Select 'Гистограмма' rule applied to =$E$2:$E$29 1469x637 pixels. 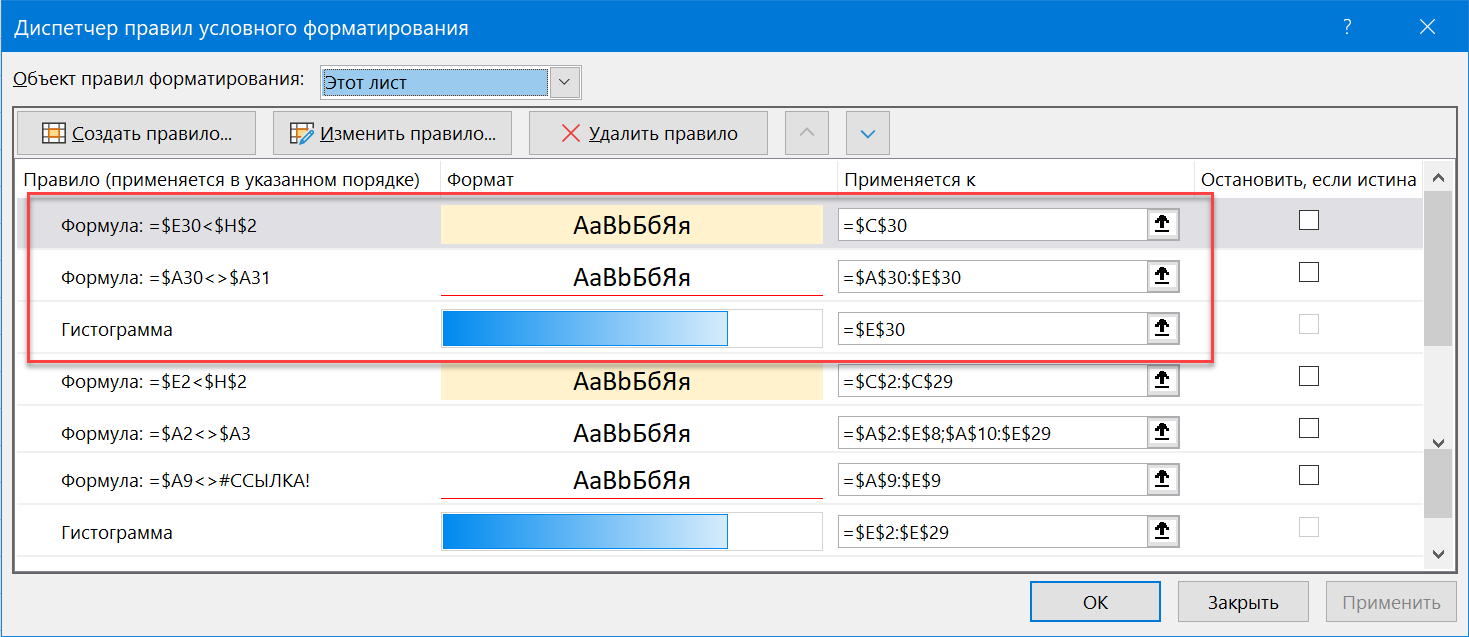117,533
